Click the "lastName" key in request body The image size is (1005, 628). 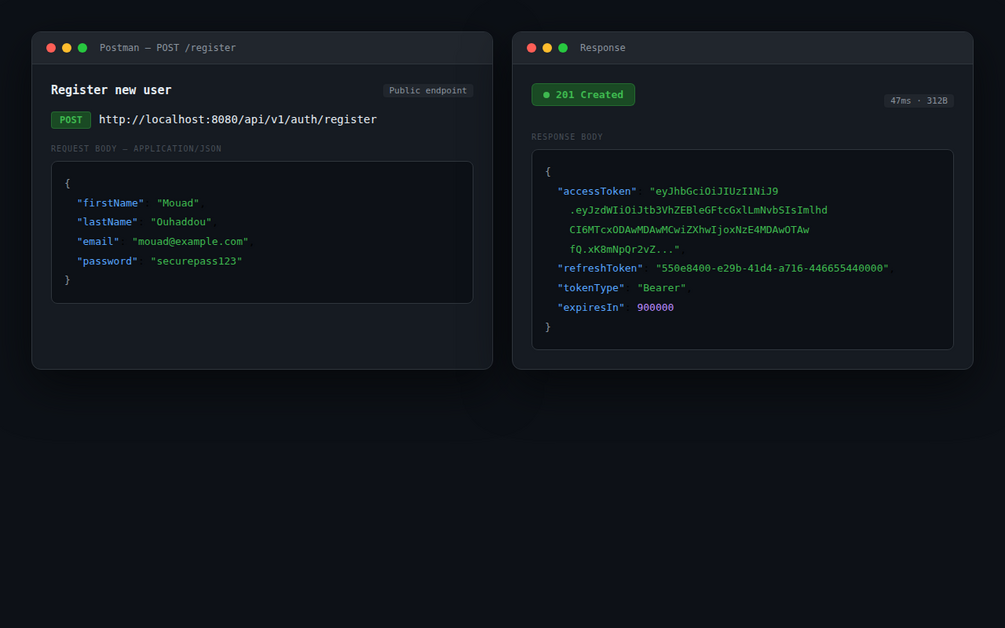point(107,222)
